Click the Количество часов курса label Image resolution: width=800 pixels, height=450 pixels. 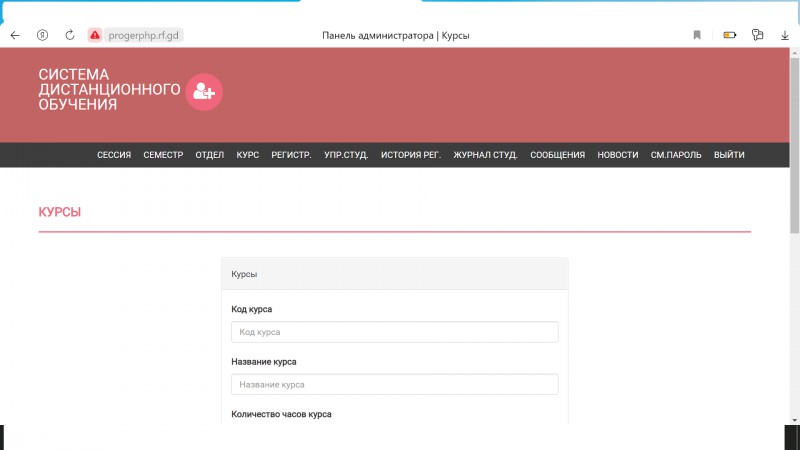click(281, 414)
